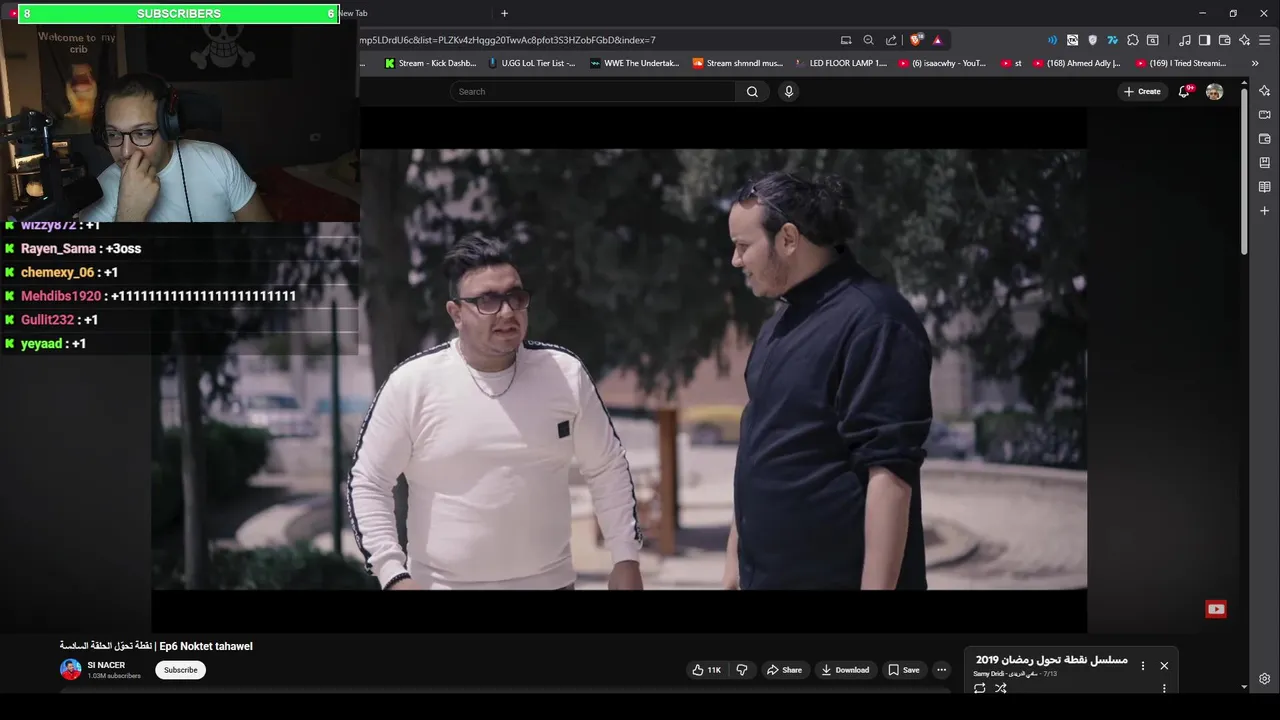This screenshot has width=1280, height=720.
Task: Open the three-dot more actions menu under video
Action: pos(941,670)
